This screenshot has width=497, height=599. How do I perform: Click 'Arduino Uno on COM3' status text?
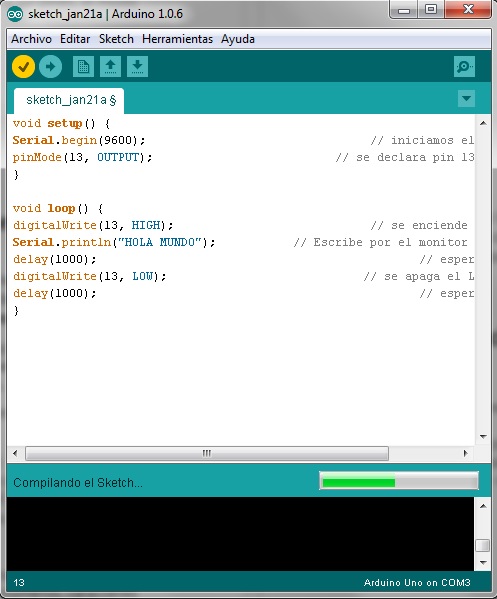click(x=417, y=583)
